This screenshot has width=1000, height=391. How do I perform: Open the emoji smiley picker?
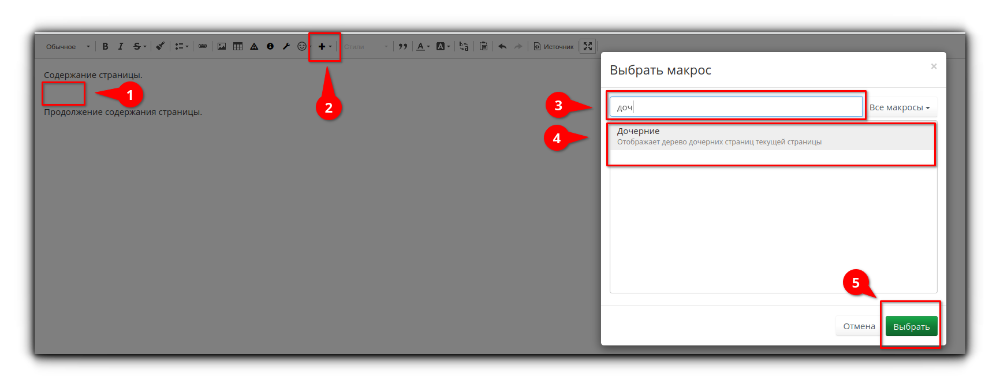tap(302, 47)
